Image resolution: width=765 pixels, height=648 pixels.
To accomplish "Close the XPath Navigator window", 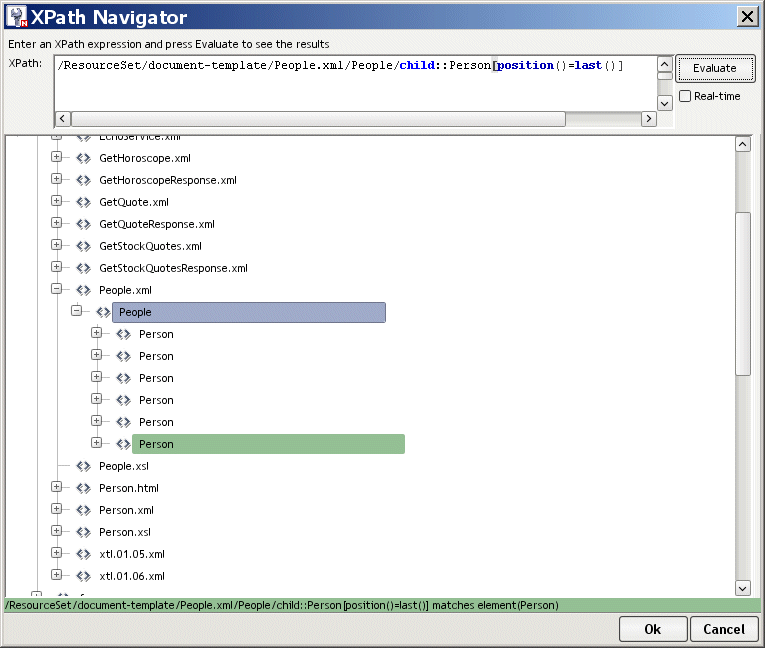I will [x=747, y=17].
